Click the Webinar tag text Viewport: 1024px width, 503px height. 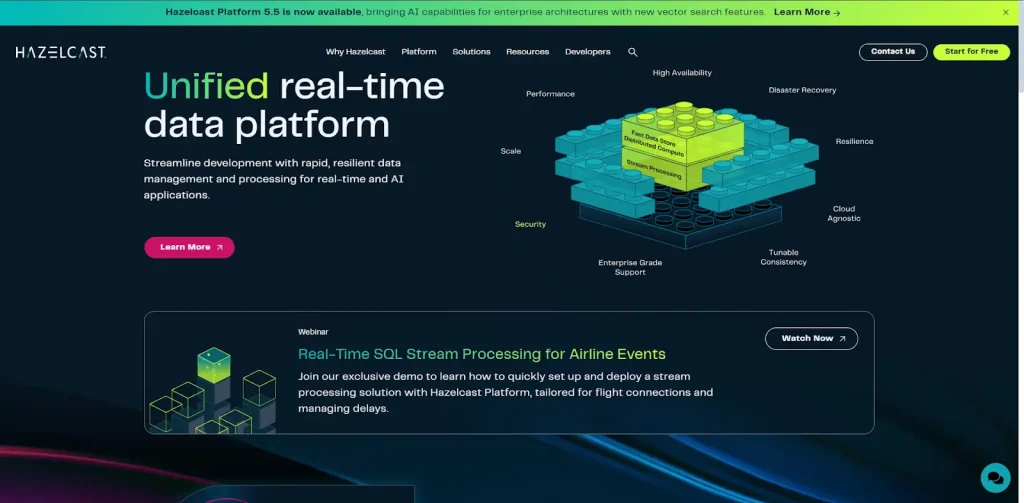[313, 332]
